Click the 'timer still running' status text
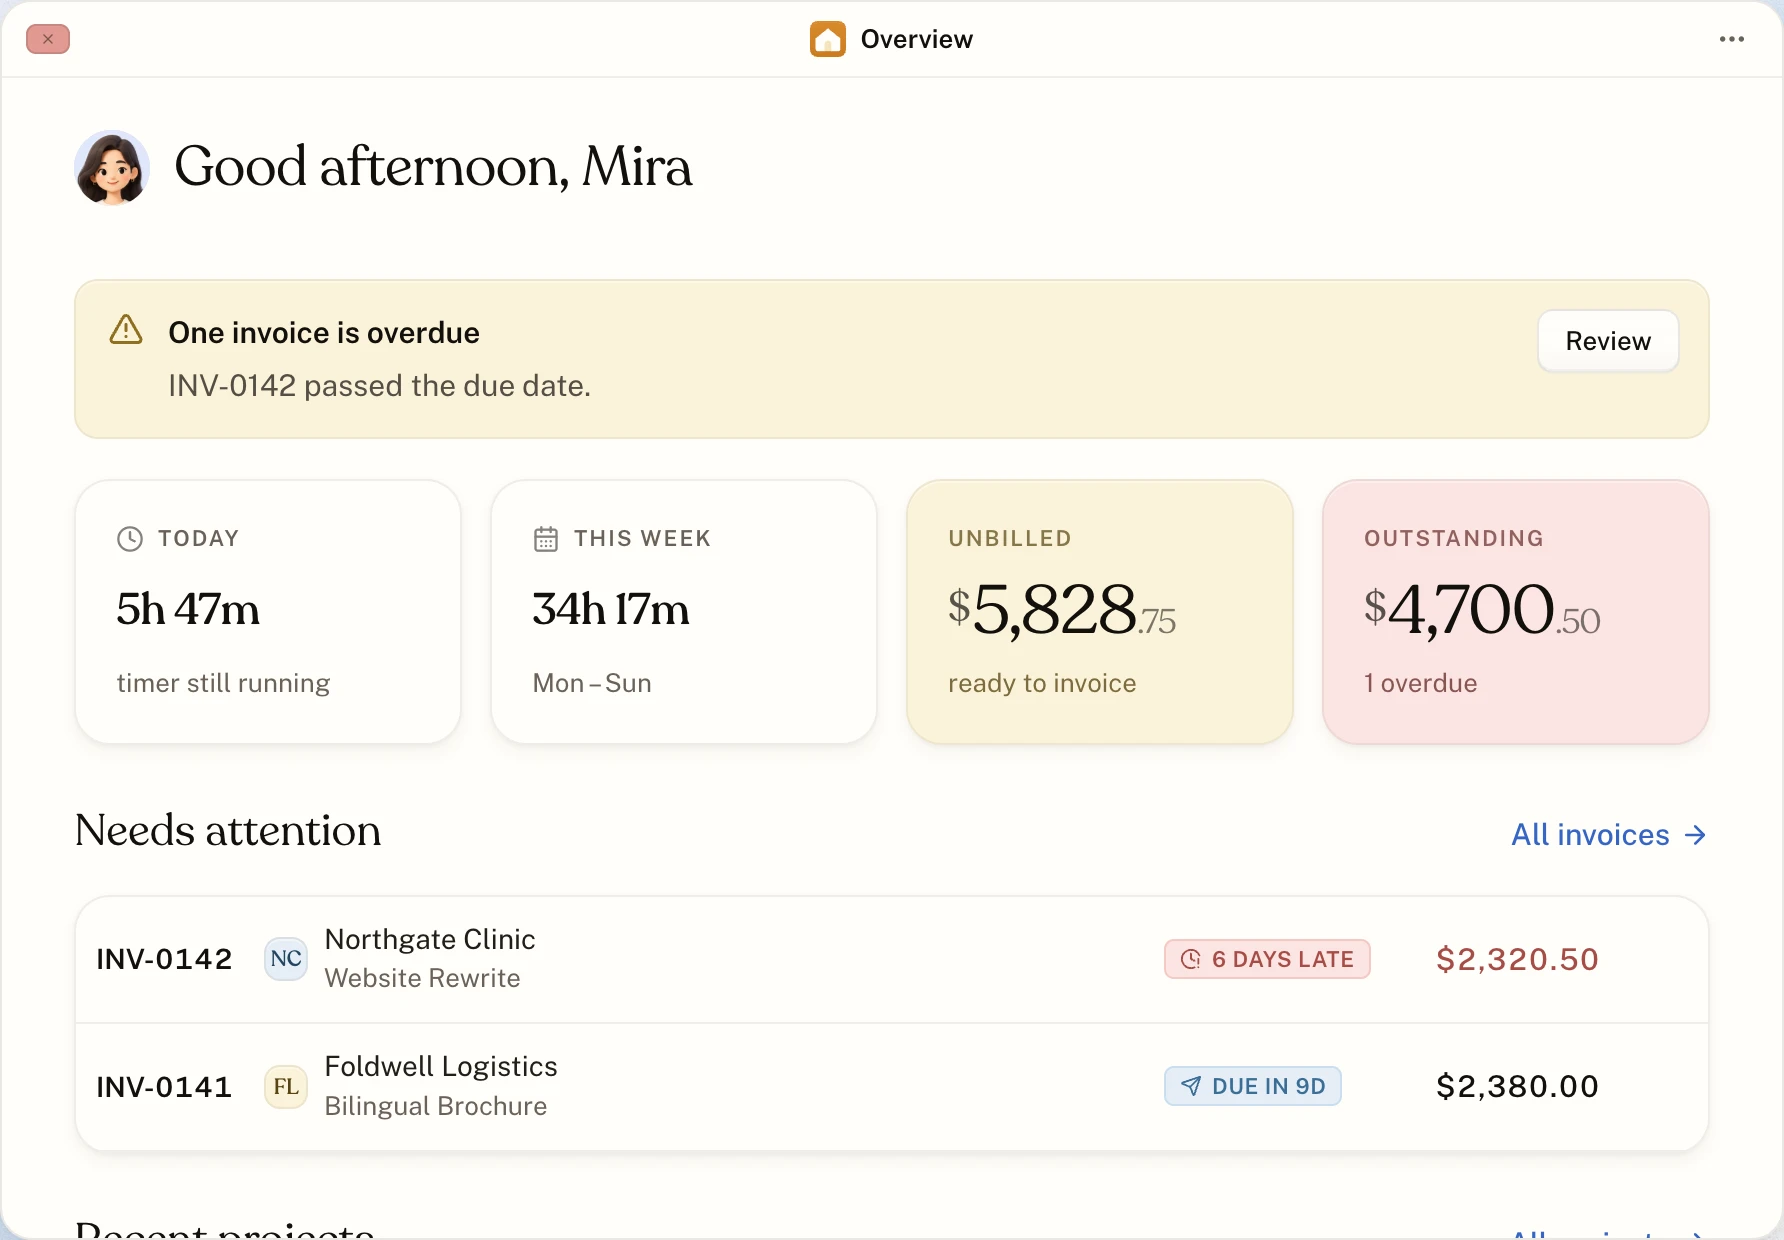This screenshot has width=1784, height=1240. click(223, 683)
